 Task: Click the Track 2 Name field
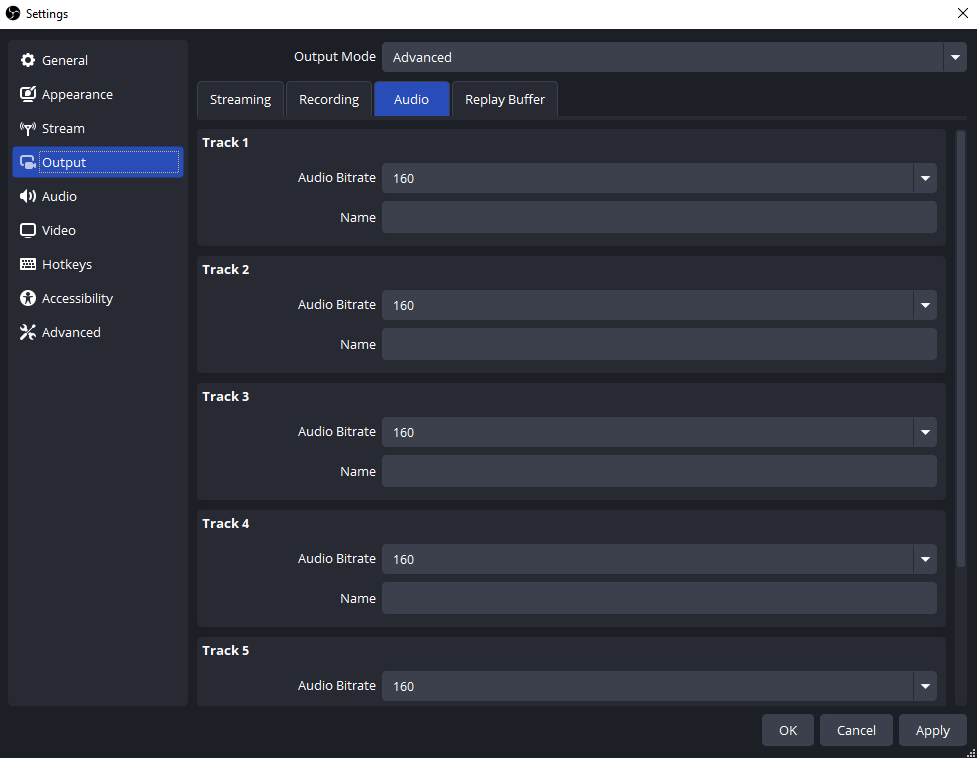tap(659, 345)
